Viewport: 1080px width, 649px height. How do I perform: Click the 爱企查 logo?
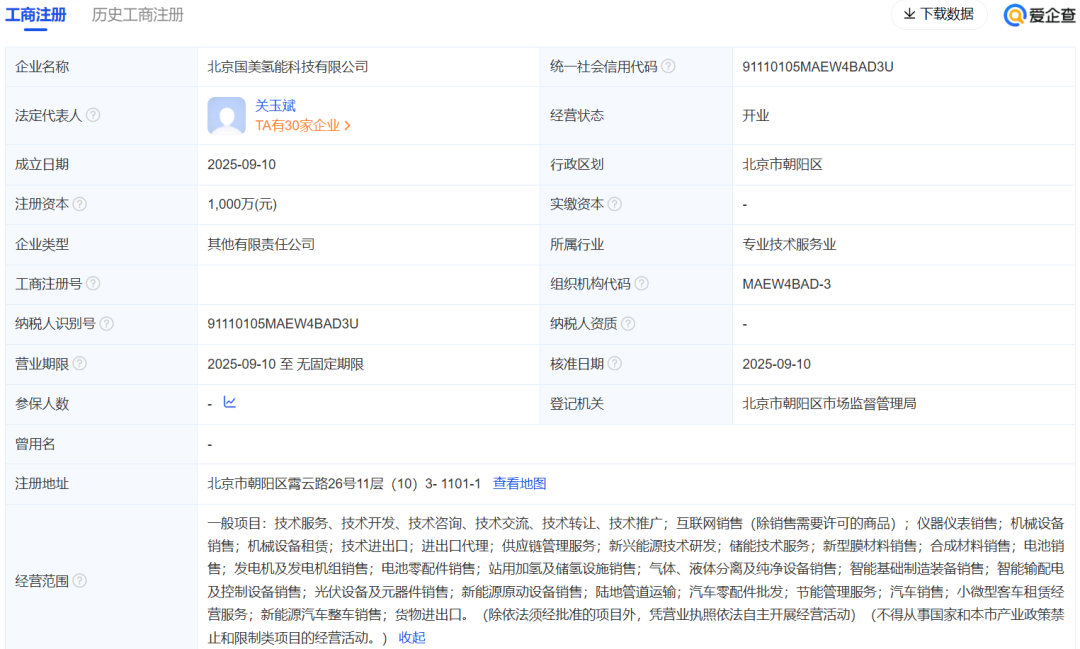(x=1039, y=15)
